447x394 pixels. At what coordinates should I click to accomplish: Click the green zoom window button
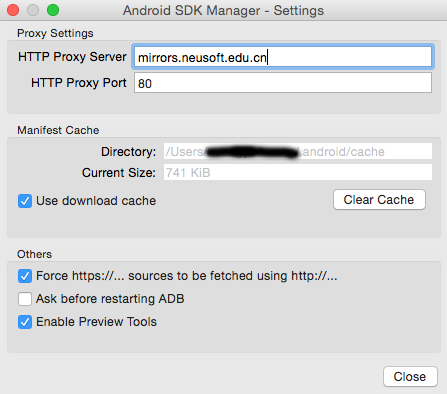pos(53,10)
